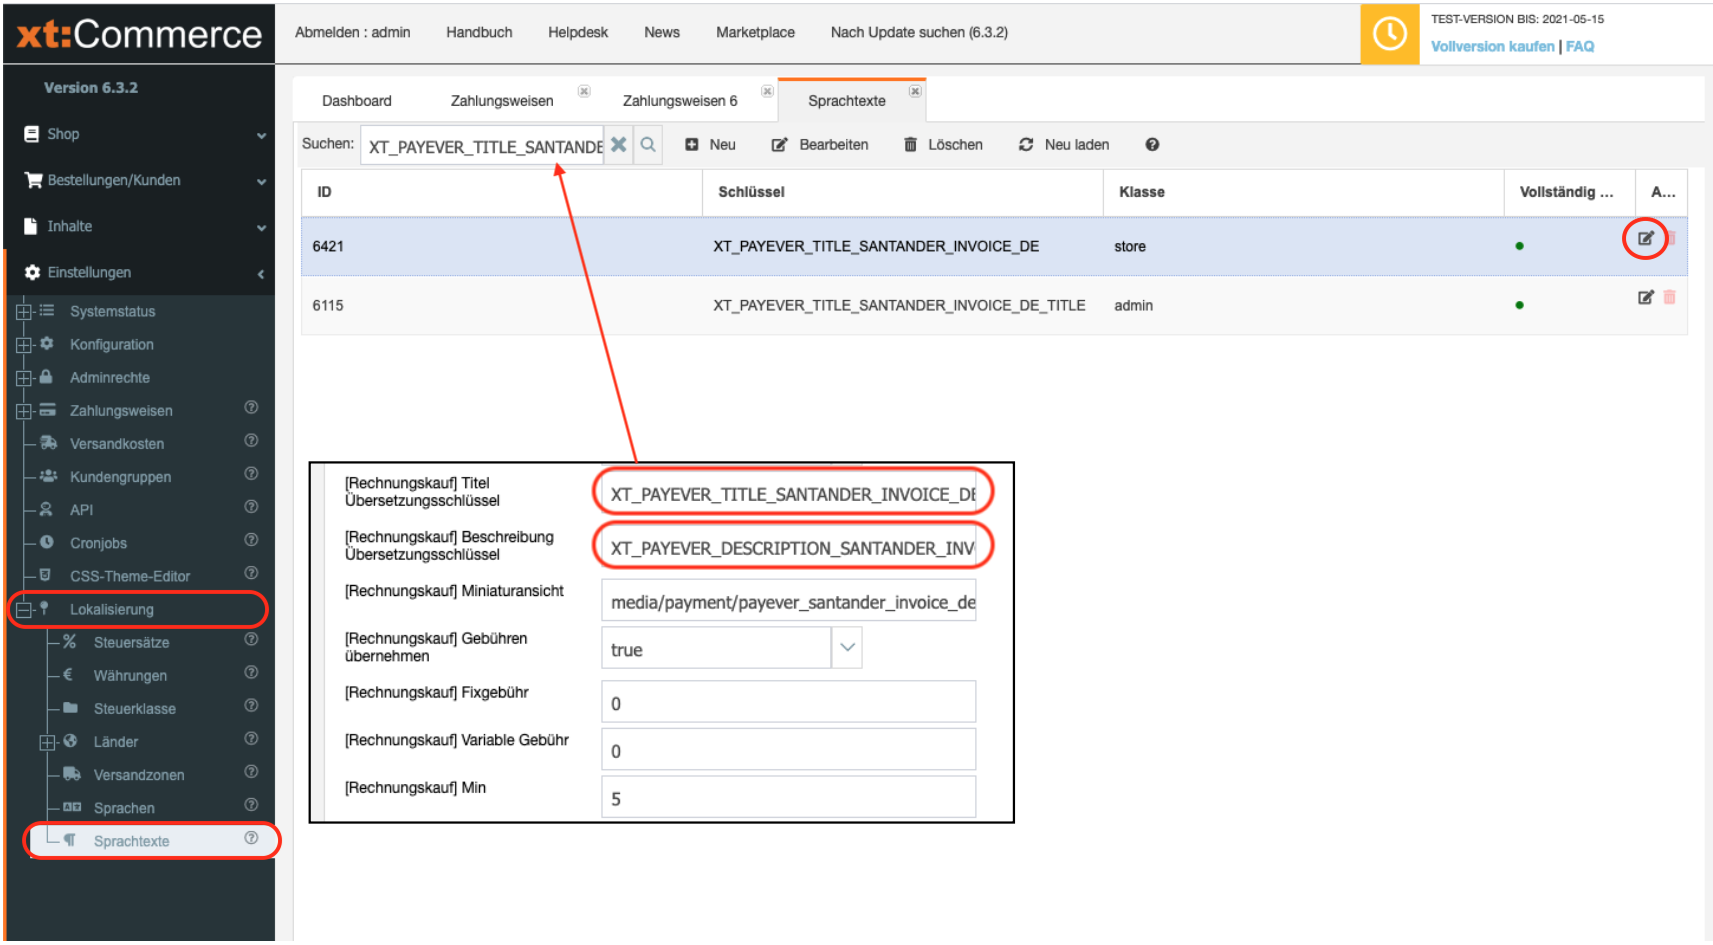
Task: Close the Zahlungsweisen tab
Action: (584, 91)
